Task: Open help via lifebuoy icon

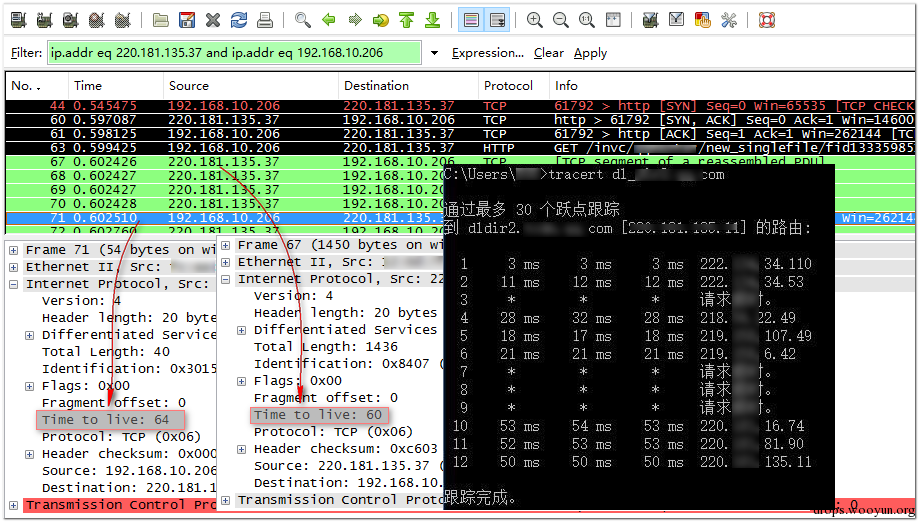Action: click(767, 20)
